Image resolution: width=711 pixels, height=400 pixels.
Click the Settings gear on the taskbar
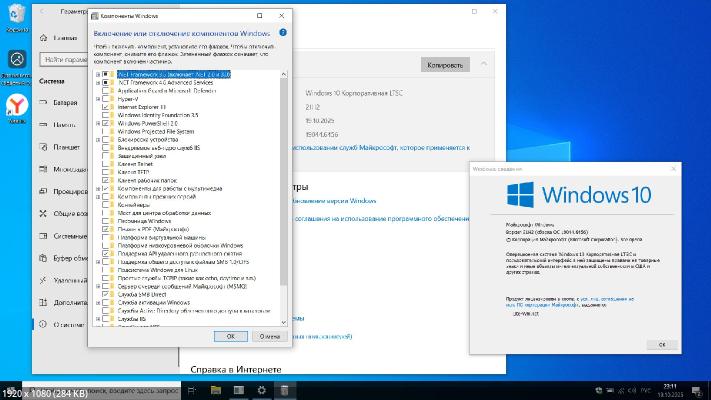(x=260, y=389)
